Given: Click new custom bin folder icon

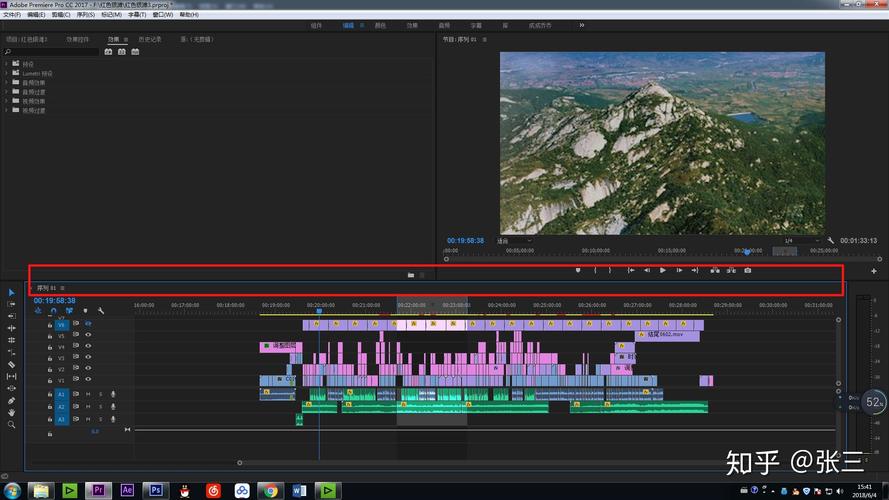Looking at the screenshot, I should pos(410,275).
